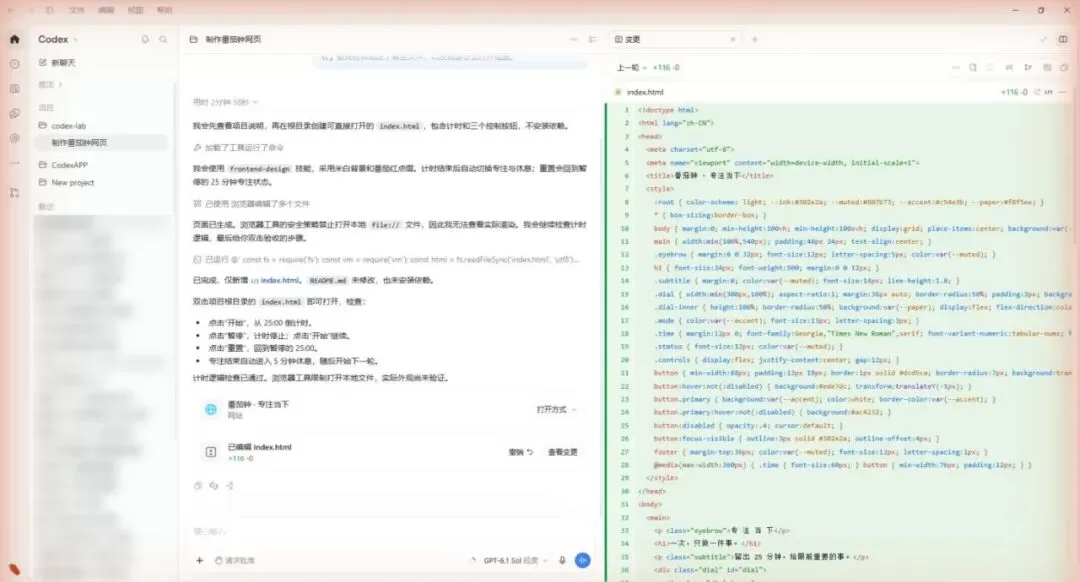
Task: Start a 新聊天 new chat
Action: click(x=58, y=63)
